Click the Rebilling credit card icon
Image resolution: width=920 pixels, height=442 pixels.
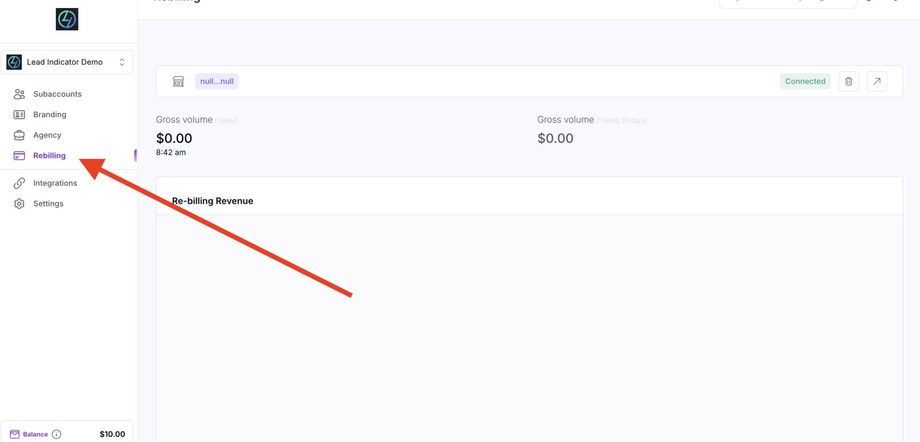[19, 156]
